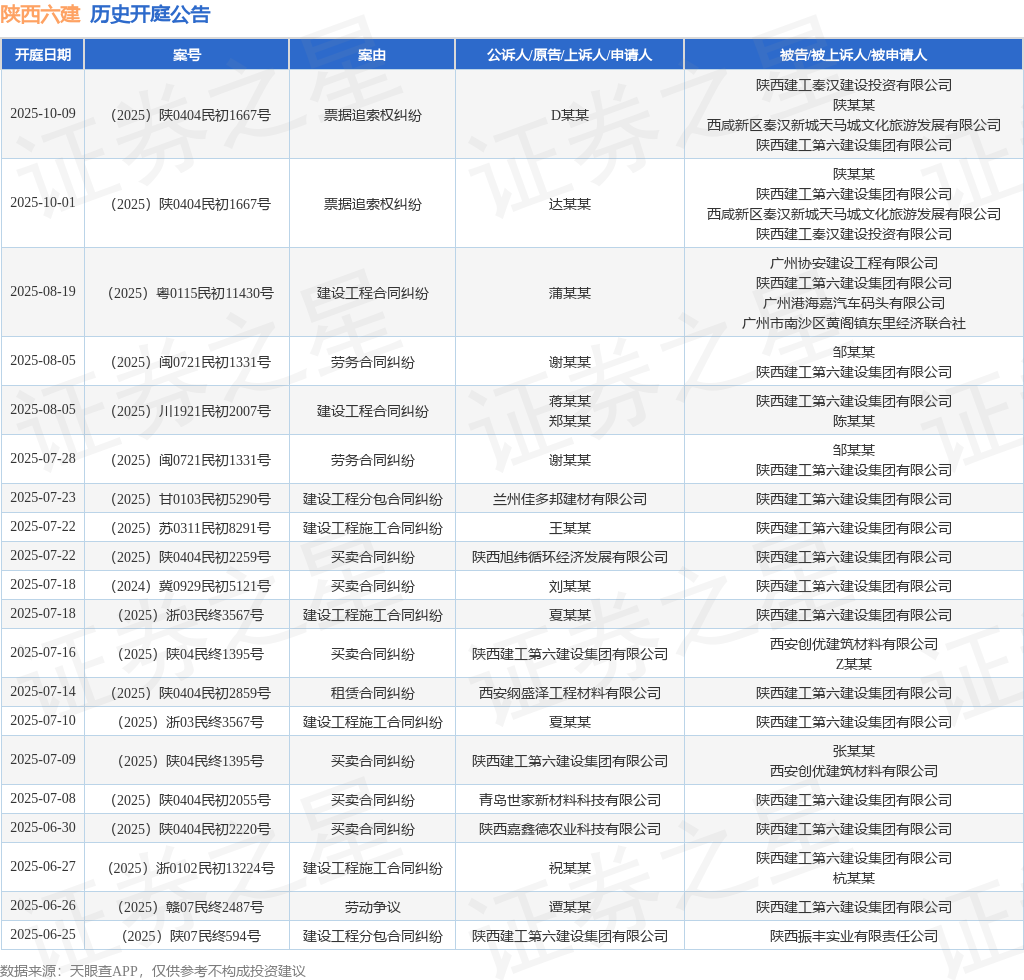The image size is (1024, 980).
Task: Click plaintiff 谭某某
Action: pyautogui.click(x=569, y=907)
